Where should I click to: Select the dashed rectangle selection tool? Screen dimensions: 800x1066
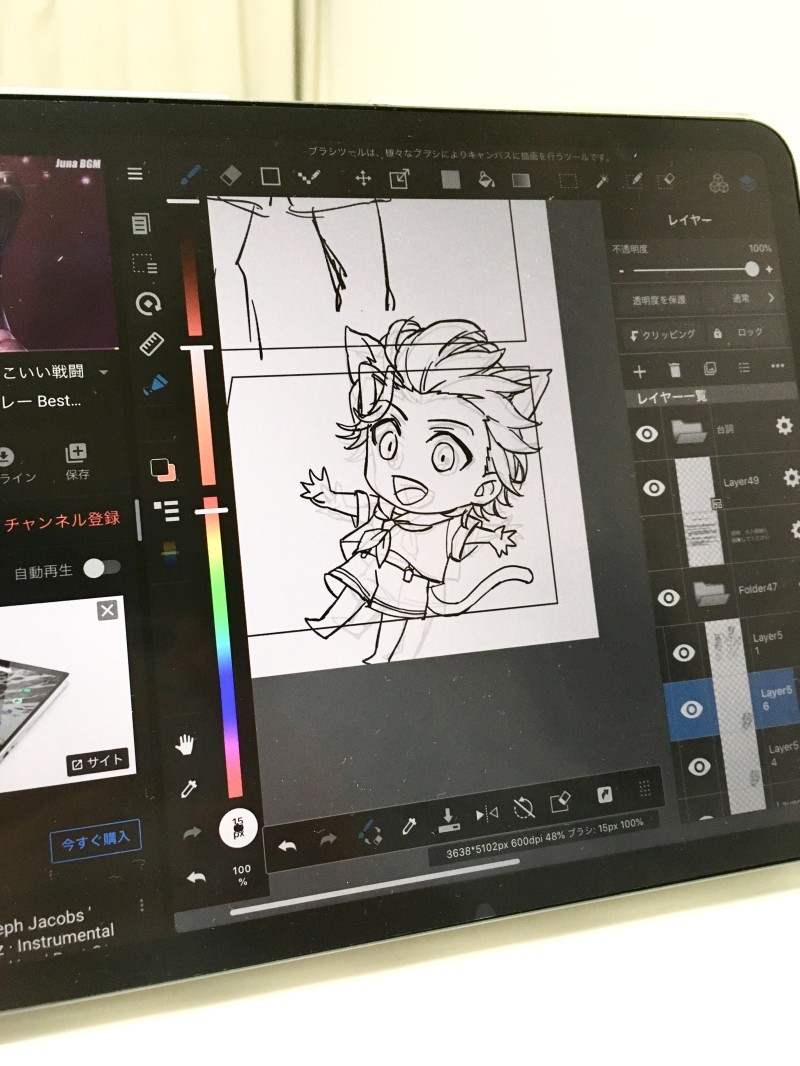pyautogui.click(x=568, y=181)
